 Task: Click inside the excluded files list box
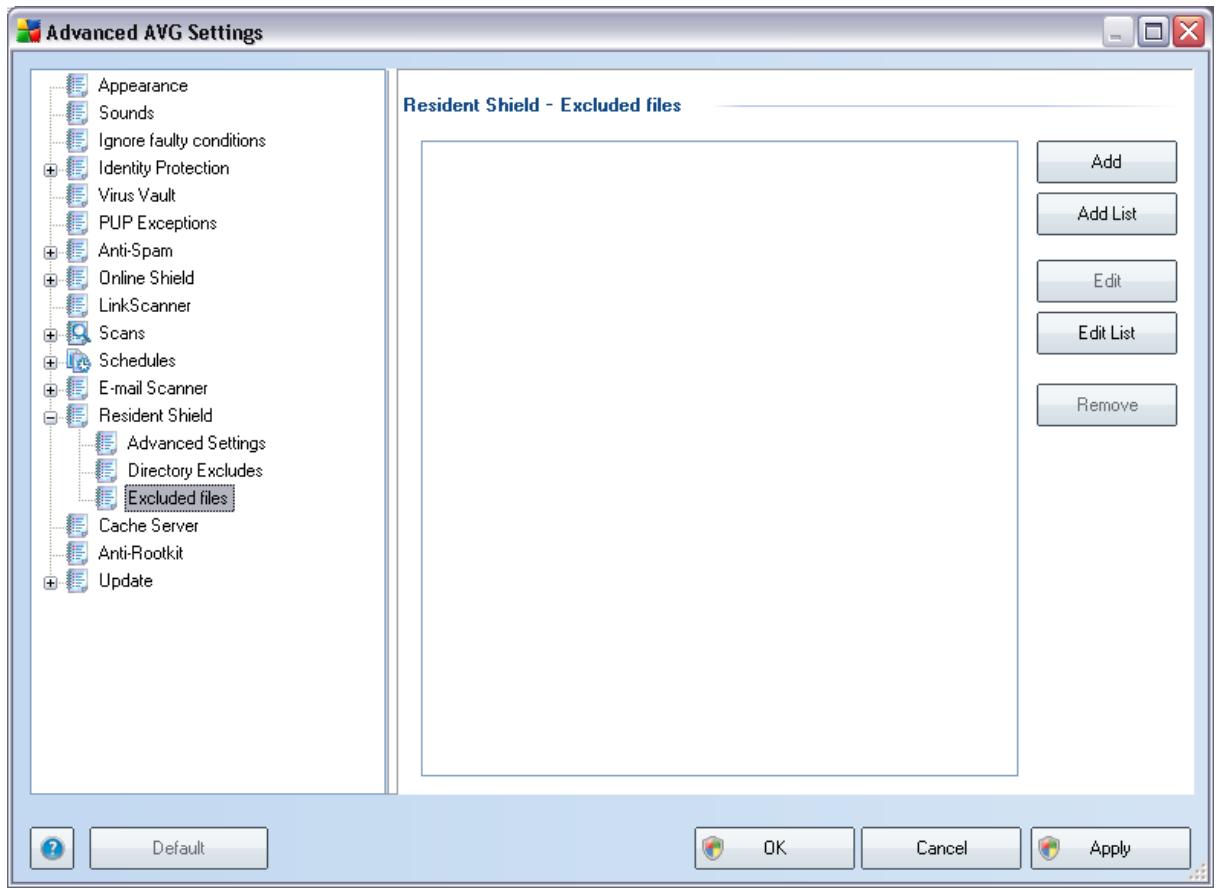coord(719,458)
